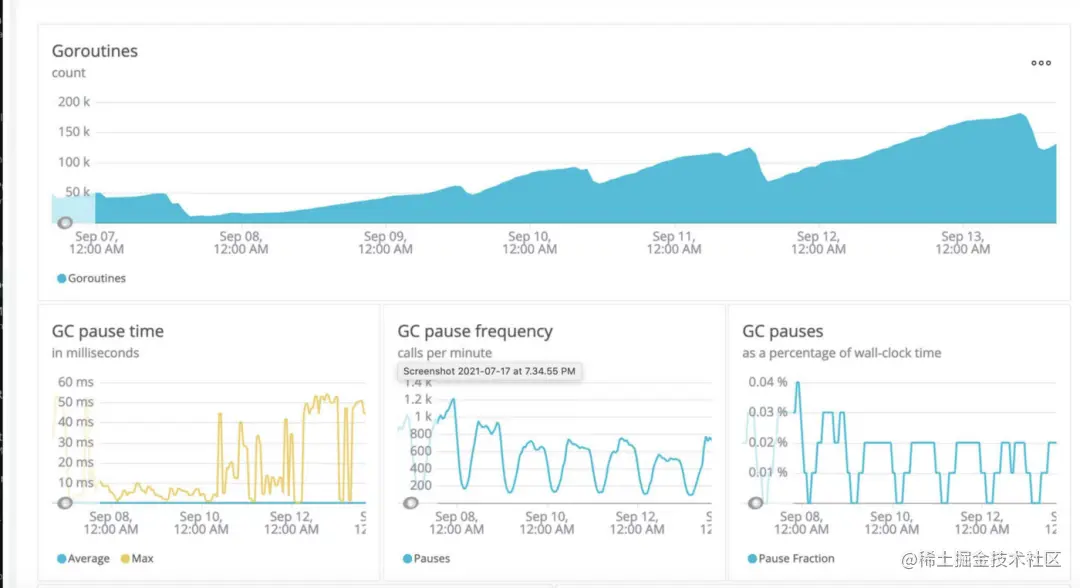Click the Goroutines chart title
Image resolution: width=1080 pixels, height=588 pixels.
[x=95, y=51]
